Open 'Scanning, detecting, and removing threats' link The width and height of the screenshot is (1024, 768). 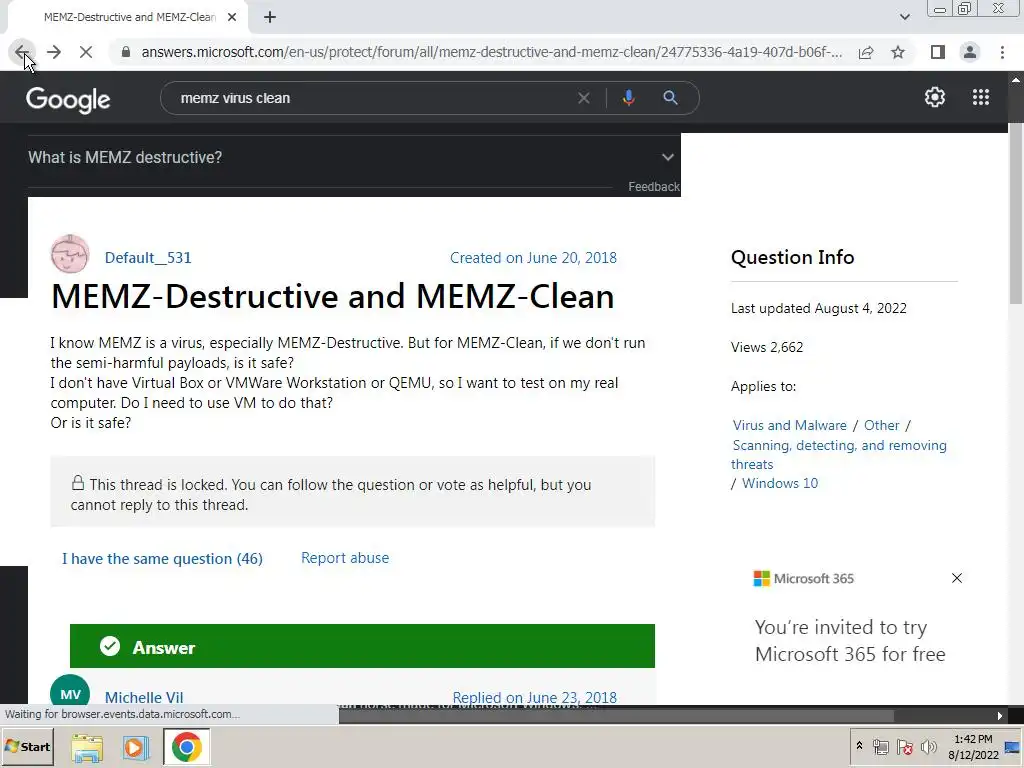tap(839, 455)
